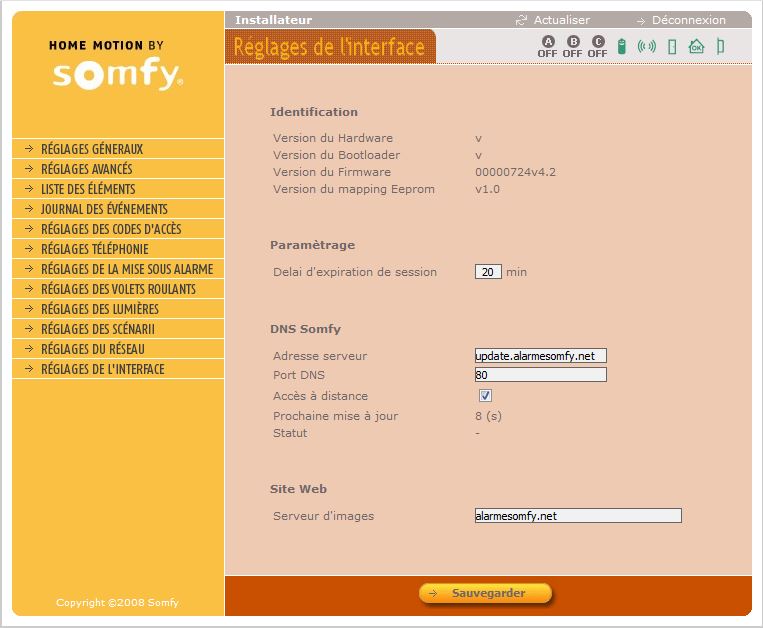Go to Réglages du réseau page

(x=93, y=349)
